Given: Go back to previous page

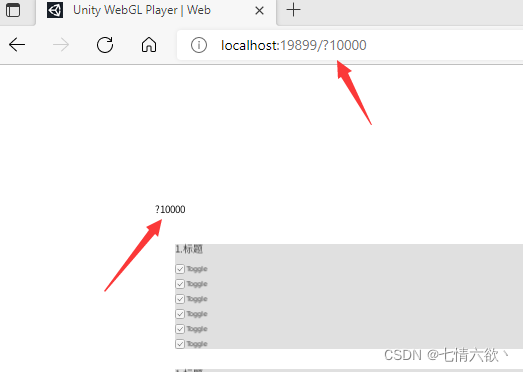Looking at the screenshot, I should 17,45.
